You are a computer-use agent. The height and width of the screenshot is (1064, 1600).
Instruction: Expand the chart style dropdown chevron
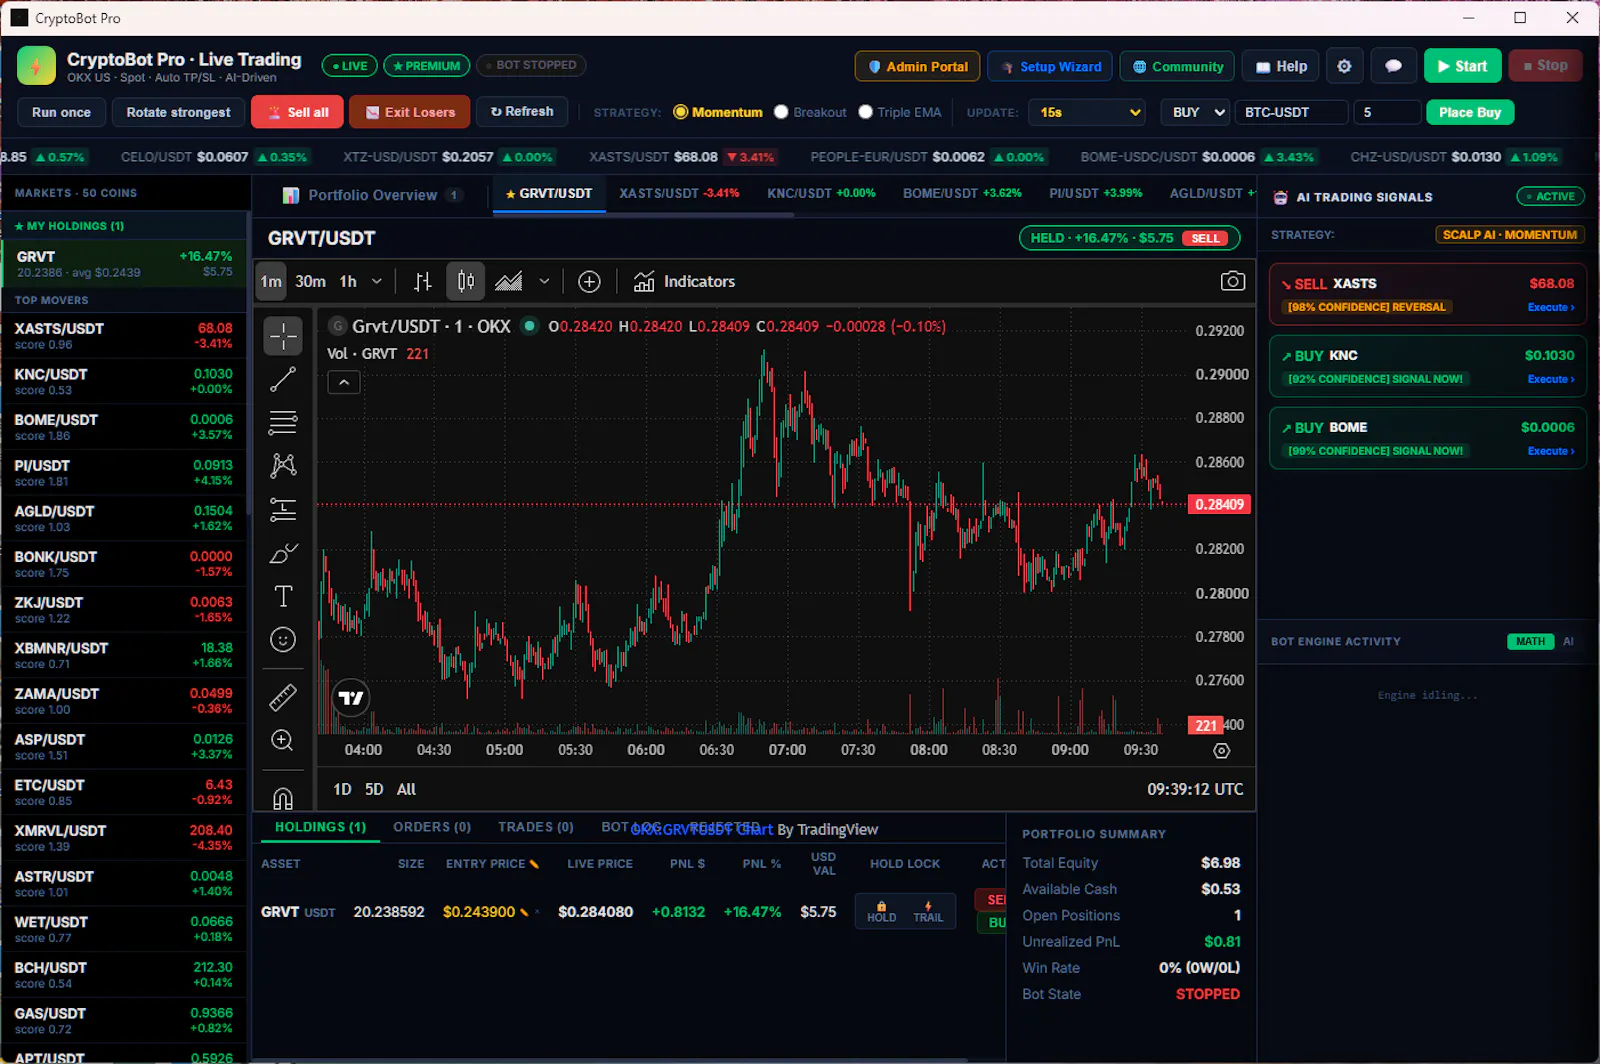pos(544,282)
